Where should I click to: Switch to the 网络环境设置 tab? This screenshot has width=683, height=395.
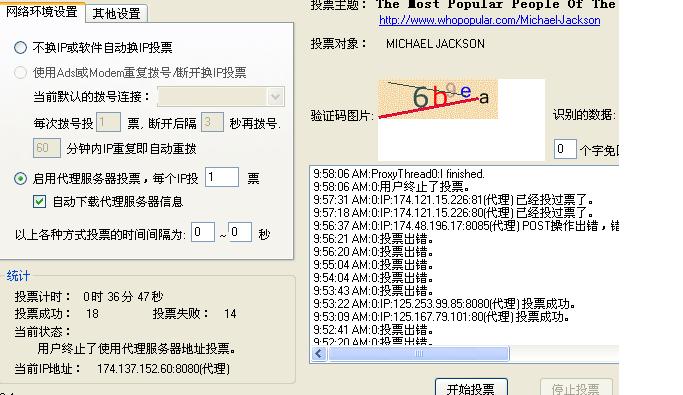(41, 12)
